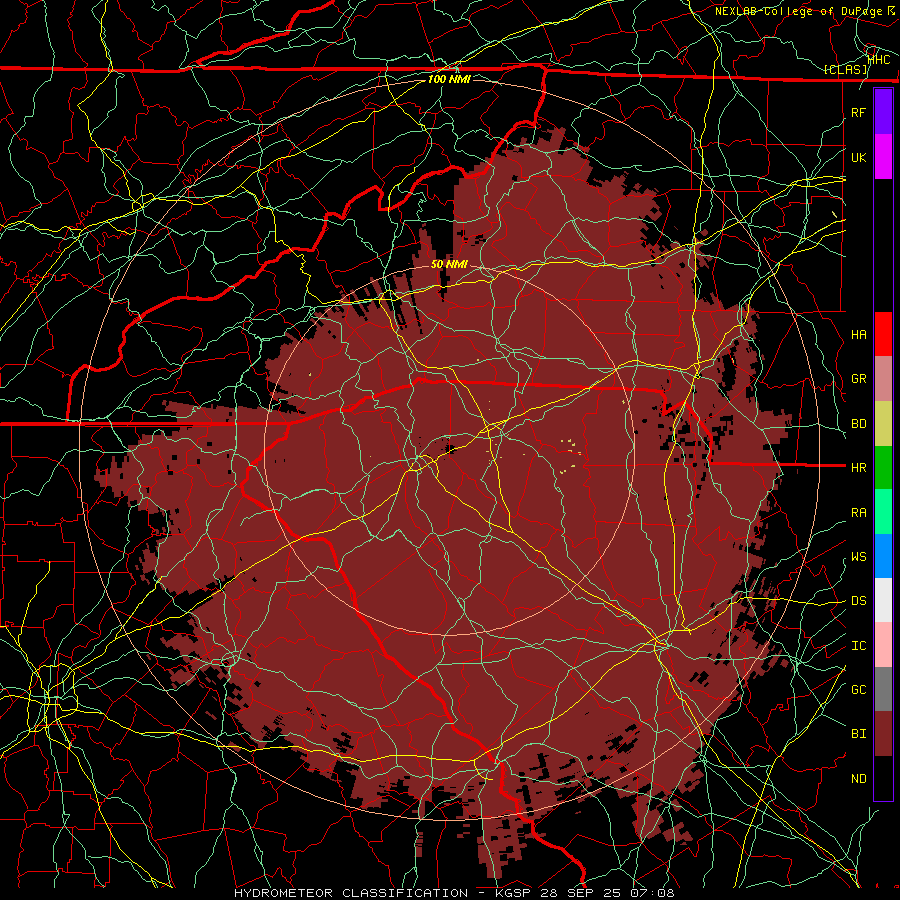Click the purple RF legend color swatch
This screenshot has height=900, width=900.
pyautogui.click(x=883, y=112)
